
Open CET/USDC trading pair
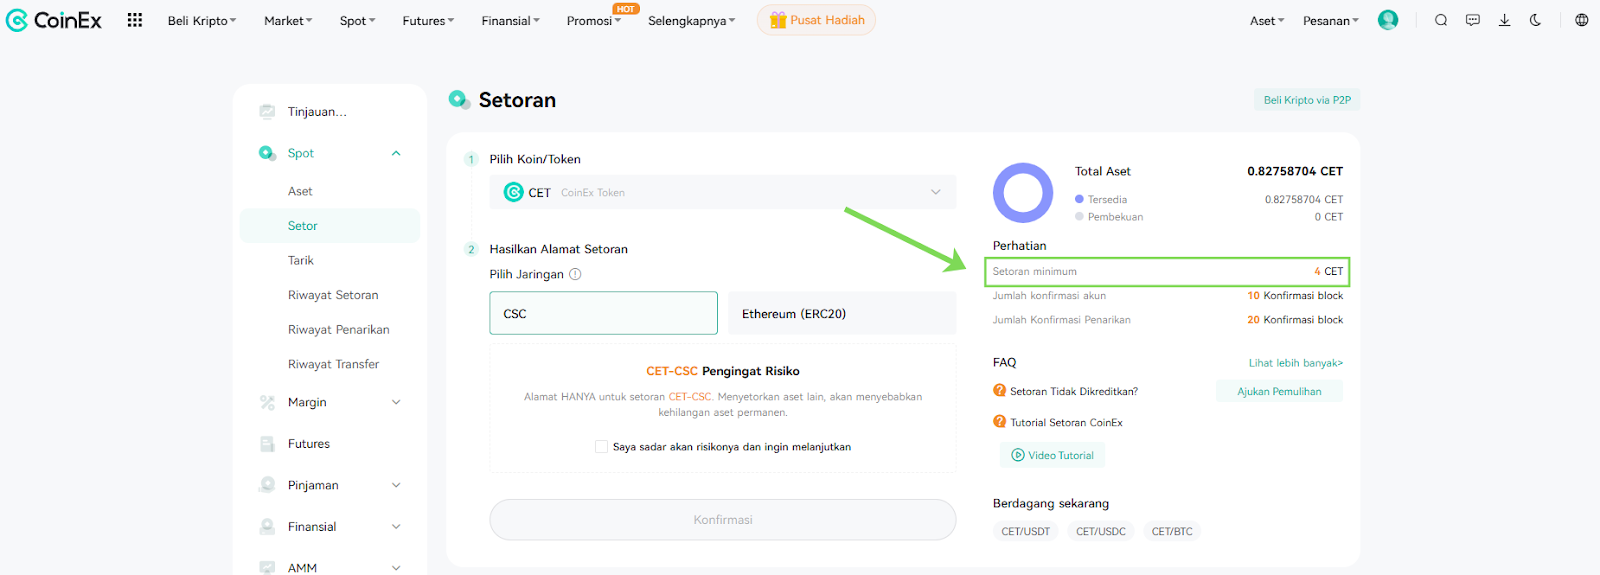1101,531
